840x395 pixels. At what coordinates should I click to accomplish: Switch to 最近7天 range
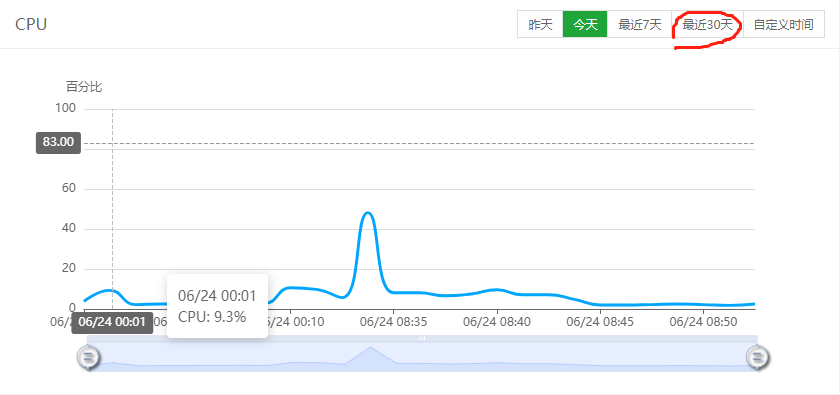tap(640, 24)
